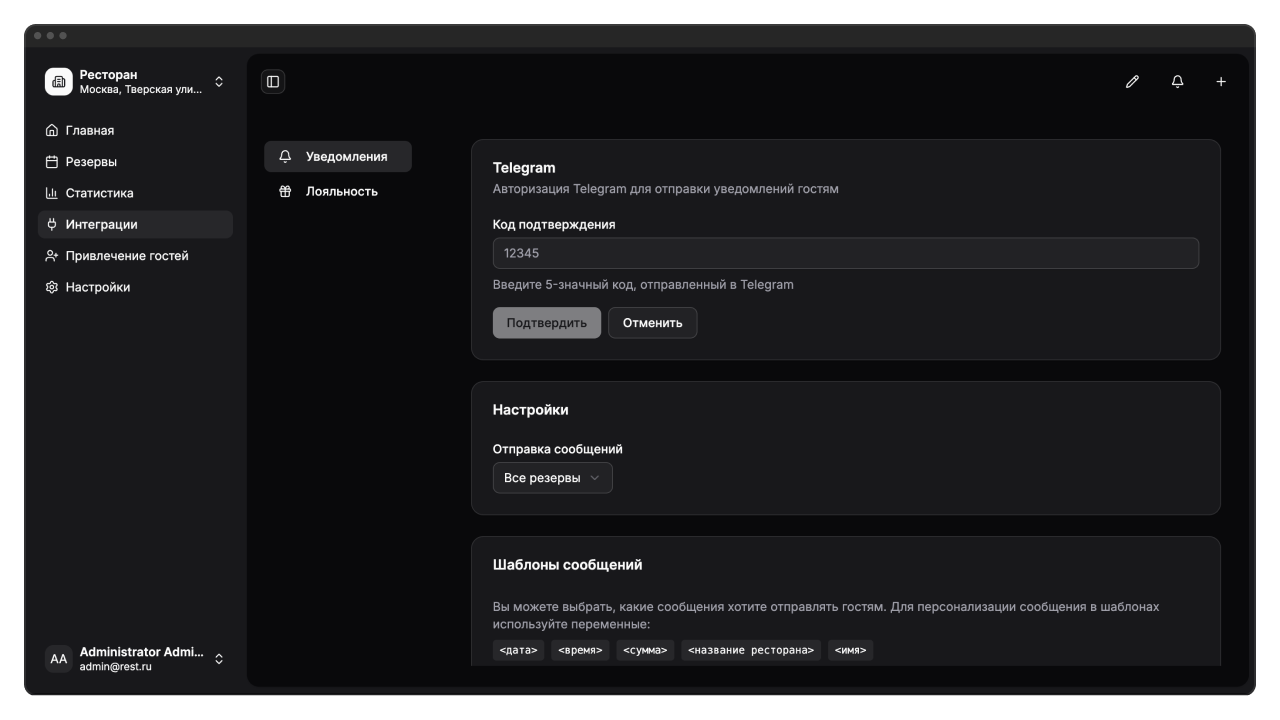This screenshot has height=720, width=1280.
Task: Open the Все резервы dropdown
Action: point(552,478)
